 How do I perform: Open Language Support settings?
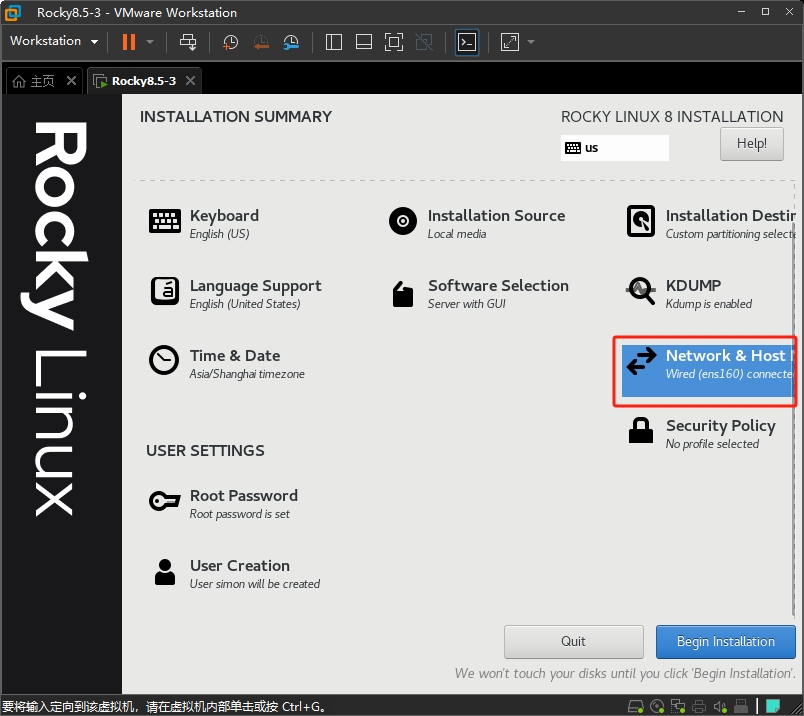click(x=236, y=294)
